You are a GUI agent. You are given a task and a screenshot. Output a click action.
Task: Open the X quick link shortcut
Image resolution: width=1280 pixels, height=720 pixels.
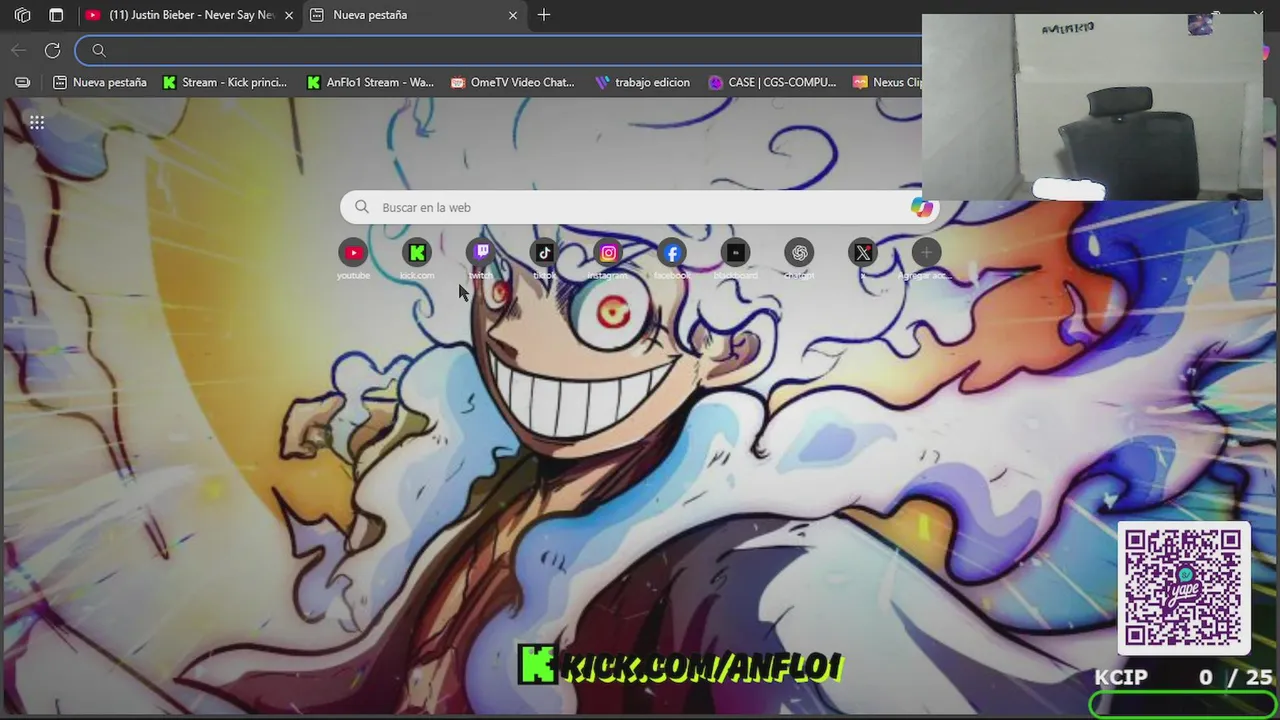pos(863,253)
